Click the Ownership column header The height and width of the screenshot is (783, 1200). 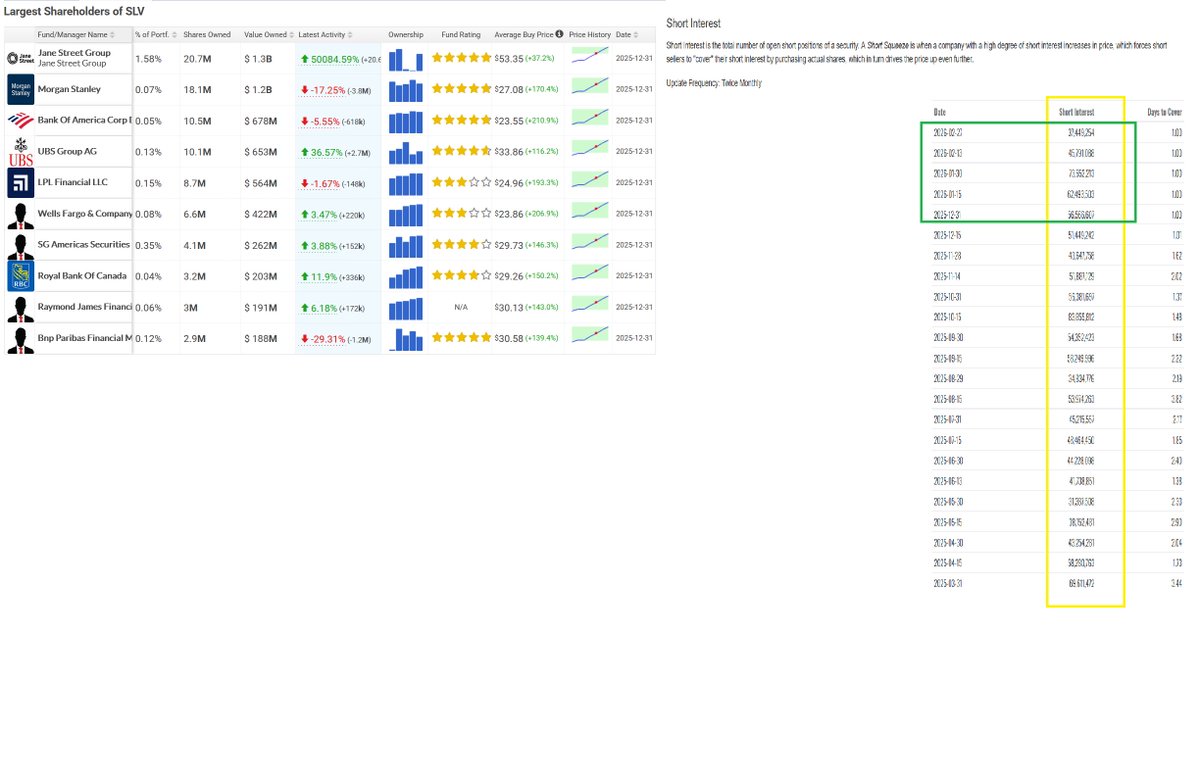click(x=406, y=35)
